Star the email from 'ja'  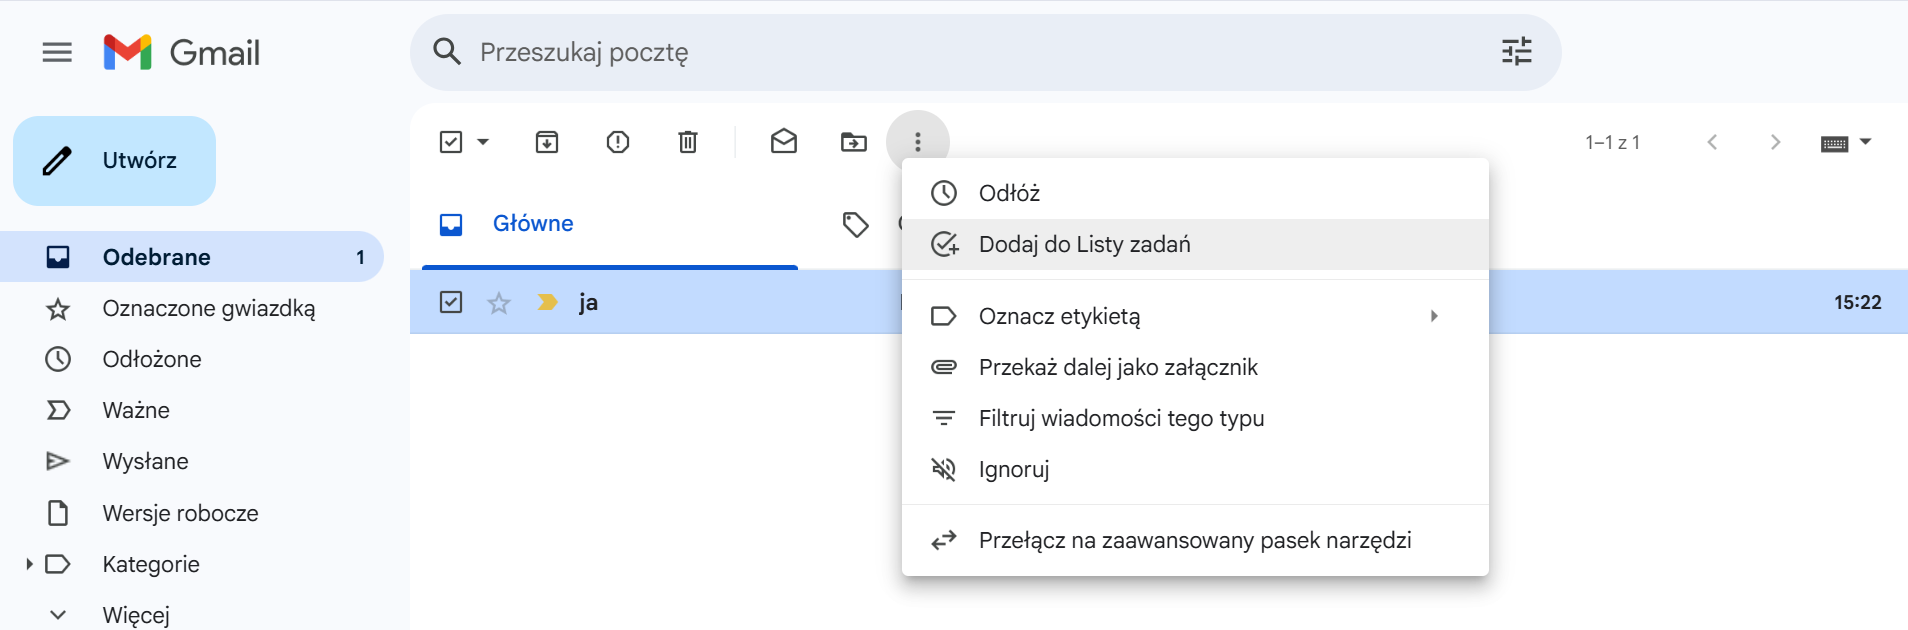[499, 302]
